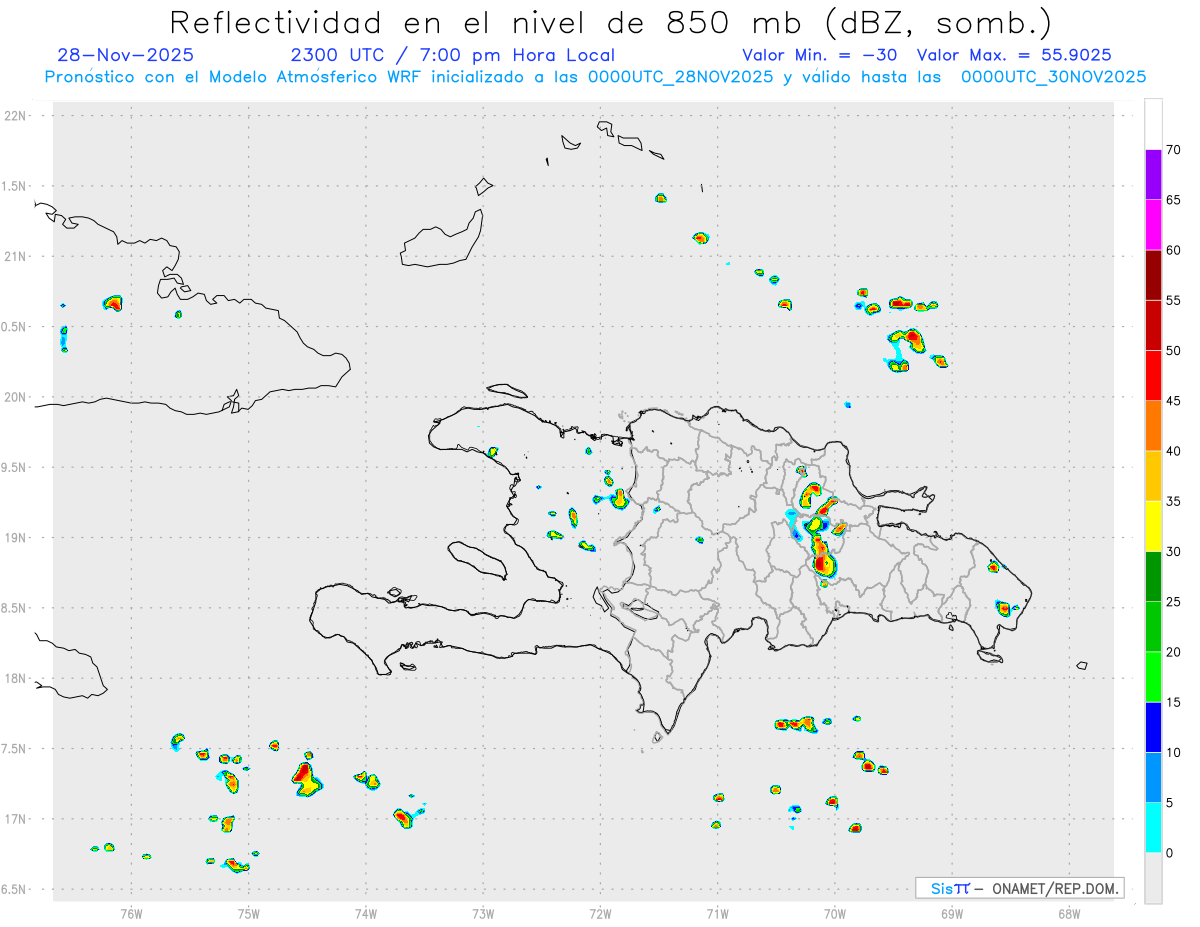Pick the gold 35–40 dBZ colorbar segment
Viewport: 1200px width, 927px height.
[x=1153, y=476]
